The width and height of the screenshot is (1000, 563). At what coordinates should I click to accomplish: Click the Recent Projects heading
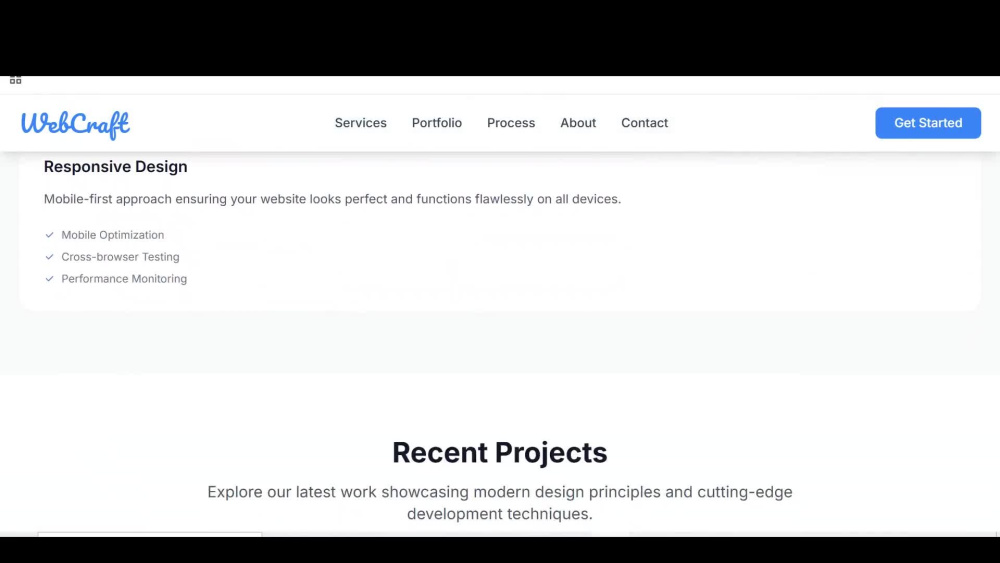pyautogui.click(x=499, y=453)
